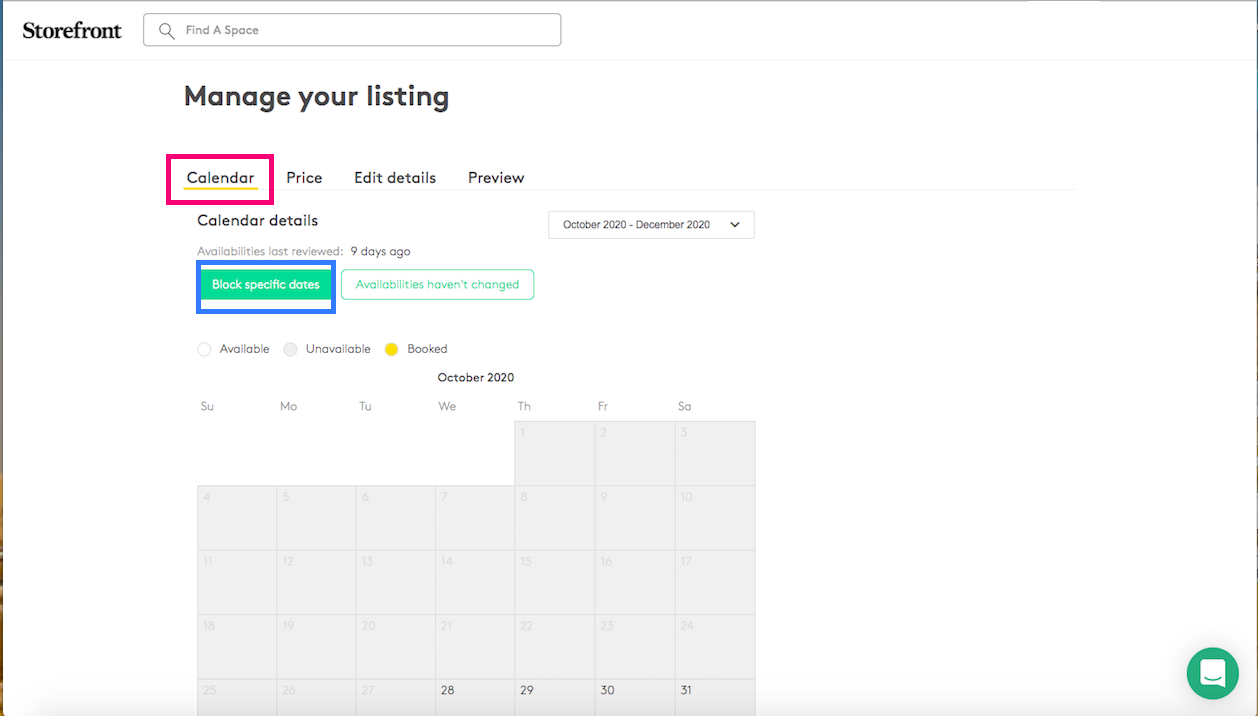This screenshot has width=1258, height=716.
Task: Select October 31 on the calendar
Action: 715,697
